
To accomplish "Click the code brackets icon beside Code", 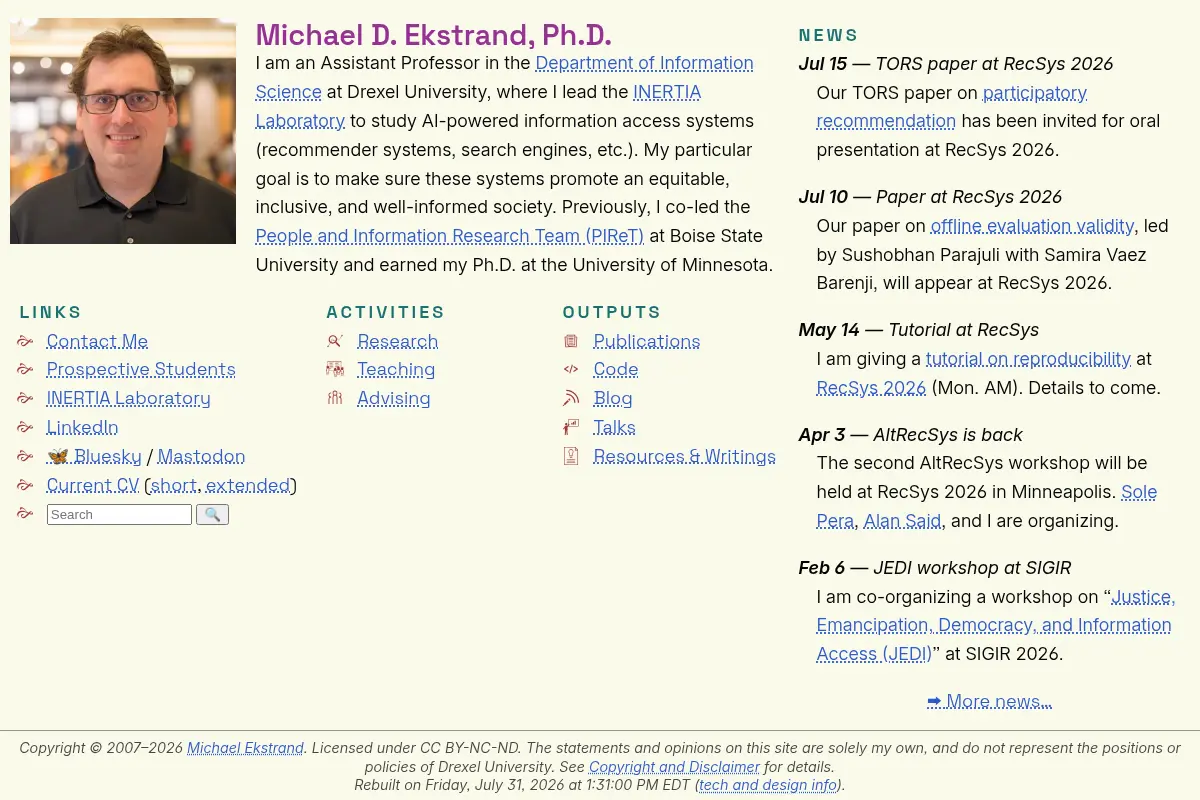I will point(571,369).
